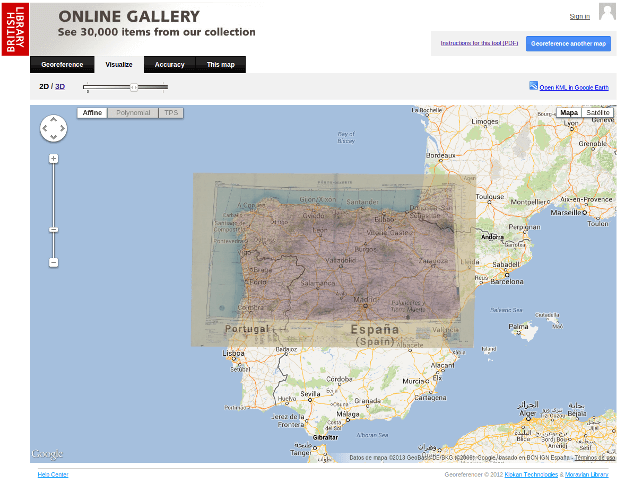Open the Georeference tab

(x=62, y=65)
